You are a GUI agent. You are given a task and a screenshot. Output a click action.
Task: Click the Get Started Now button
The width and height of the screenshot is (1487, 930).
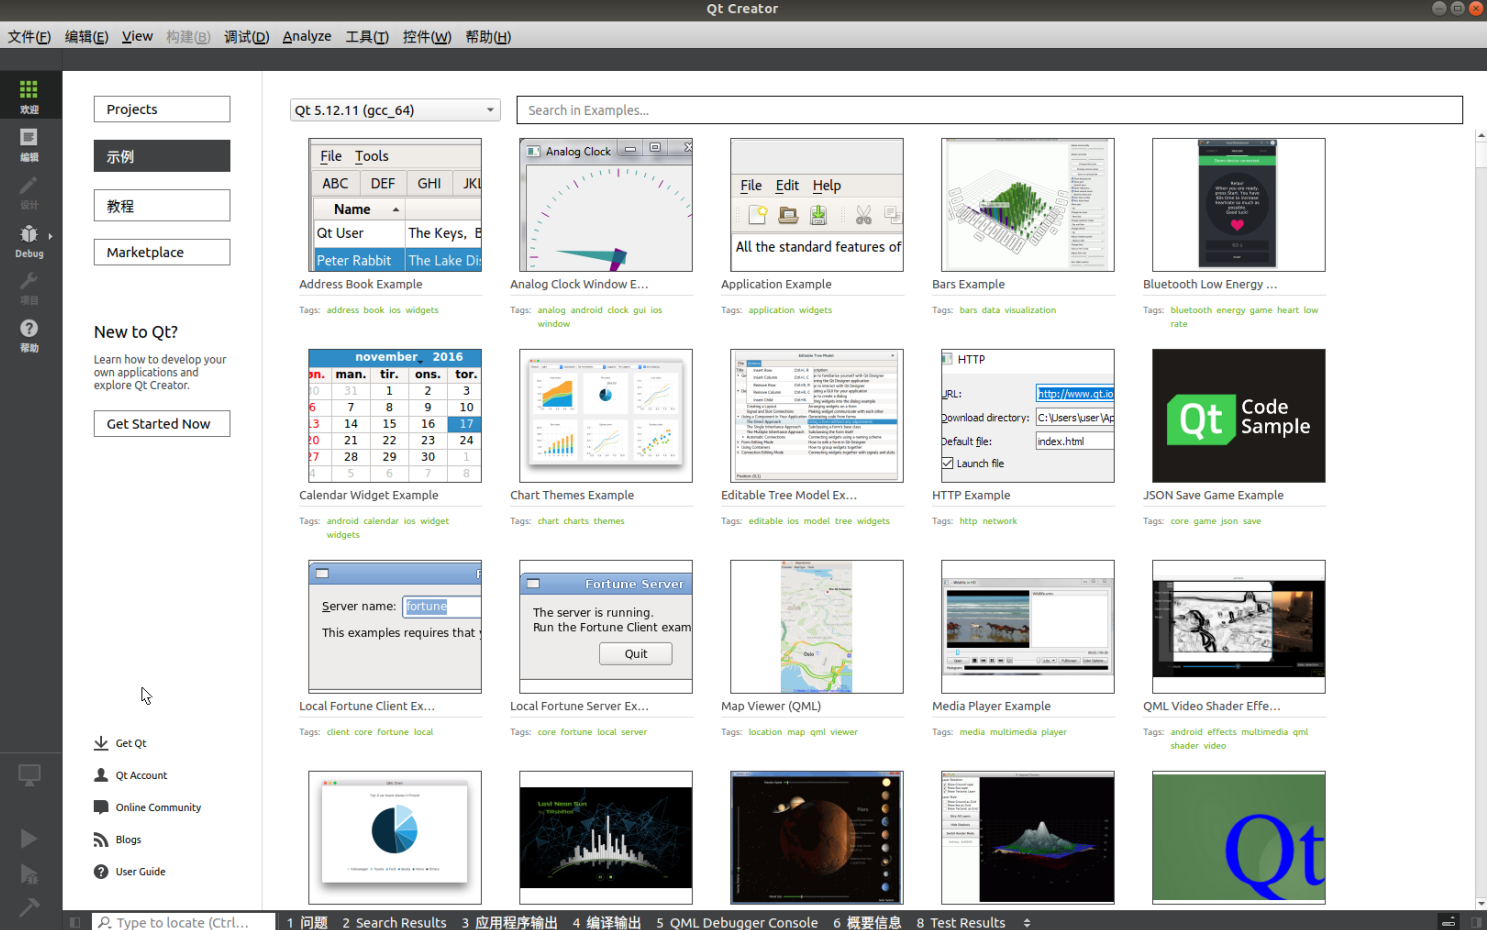click(162, 424)
